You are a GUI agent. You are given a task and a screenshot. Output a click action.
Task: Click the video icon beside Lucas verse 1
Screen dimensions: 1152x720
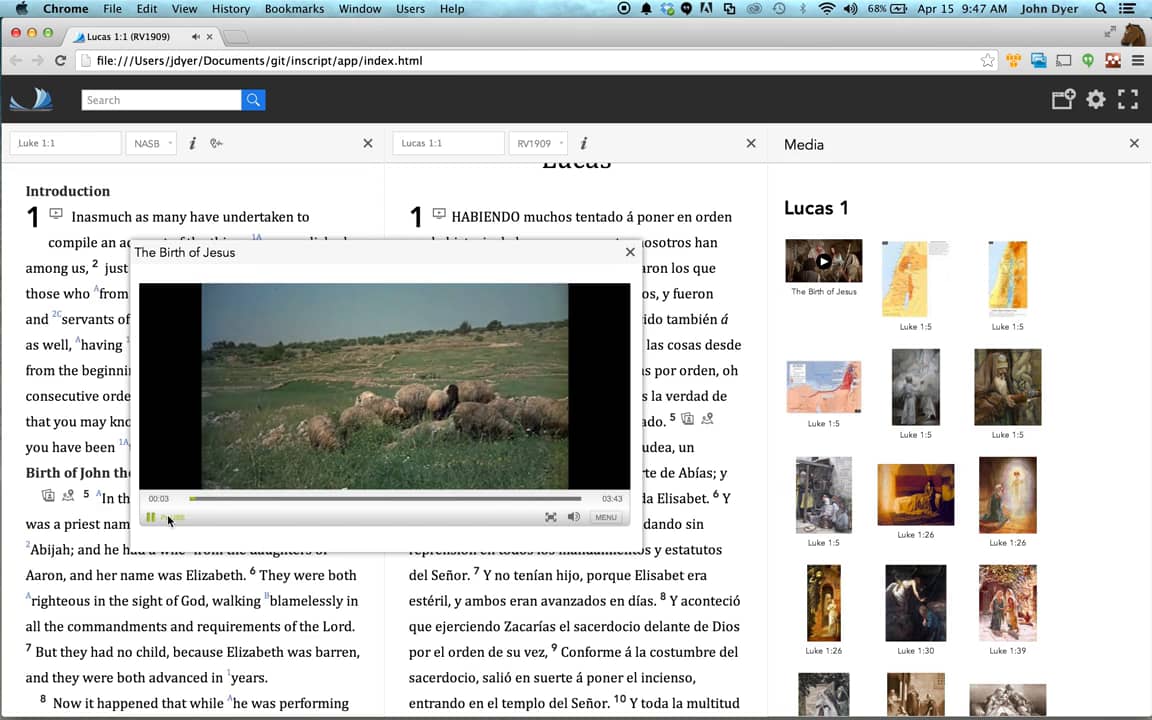point(439,214)
